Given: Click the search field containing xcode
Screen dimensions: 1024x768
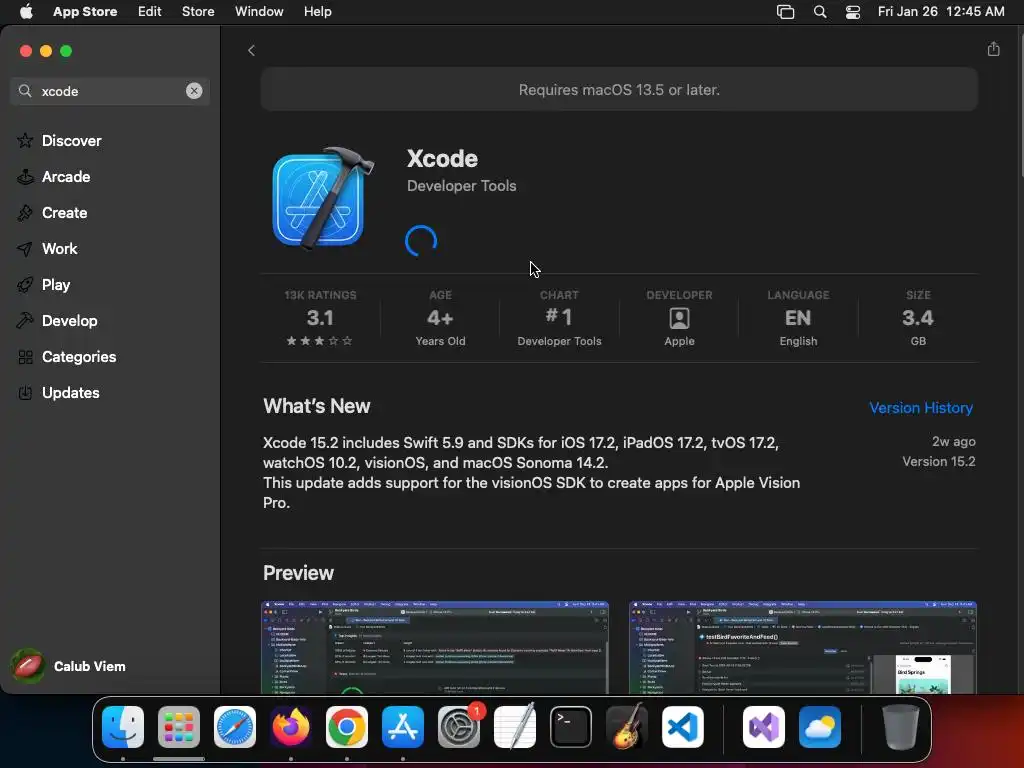Looking at the screenshot, I should point(110,91).
